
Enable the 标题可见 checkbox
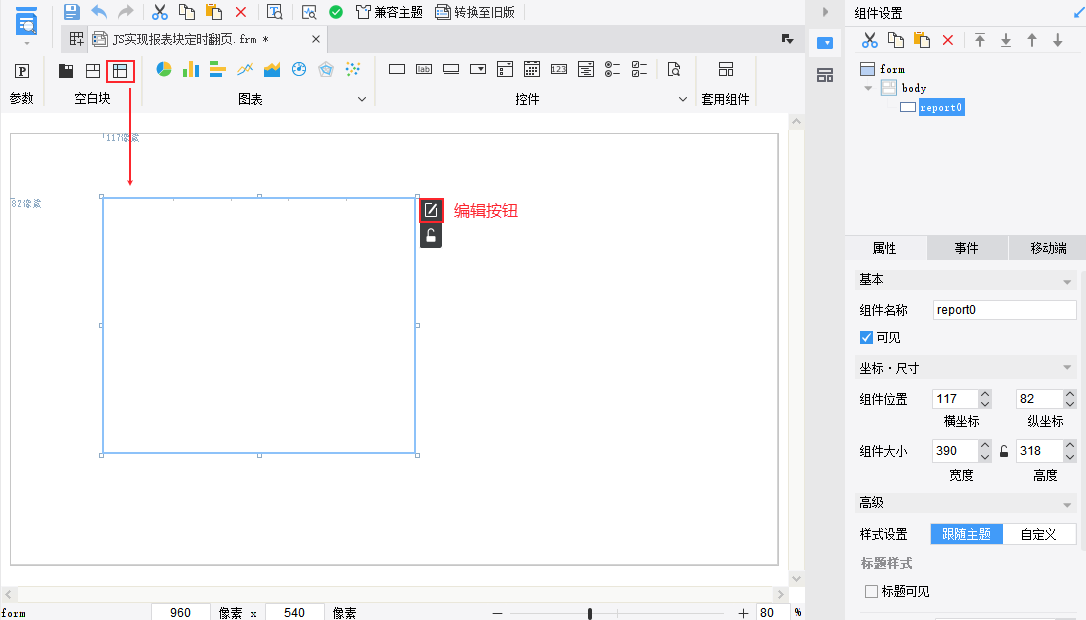(871, 591)
